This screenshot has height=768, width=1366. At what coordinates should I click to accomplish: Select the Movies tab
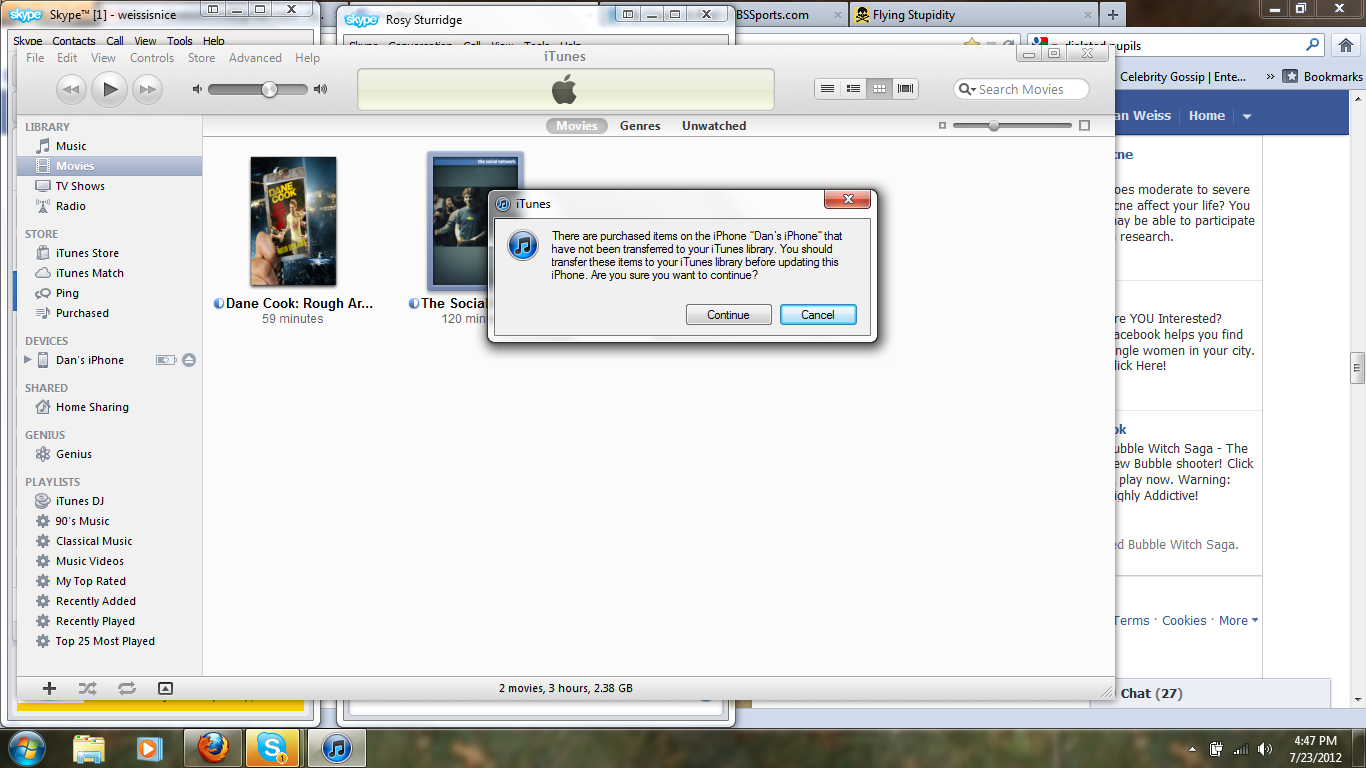pyautogui.click(x=577, y=126)
